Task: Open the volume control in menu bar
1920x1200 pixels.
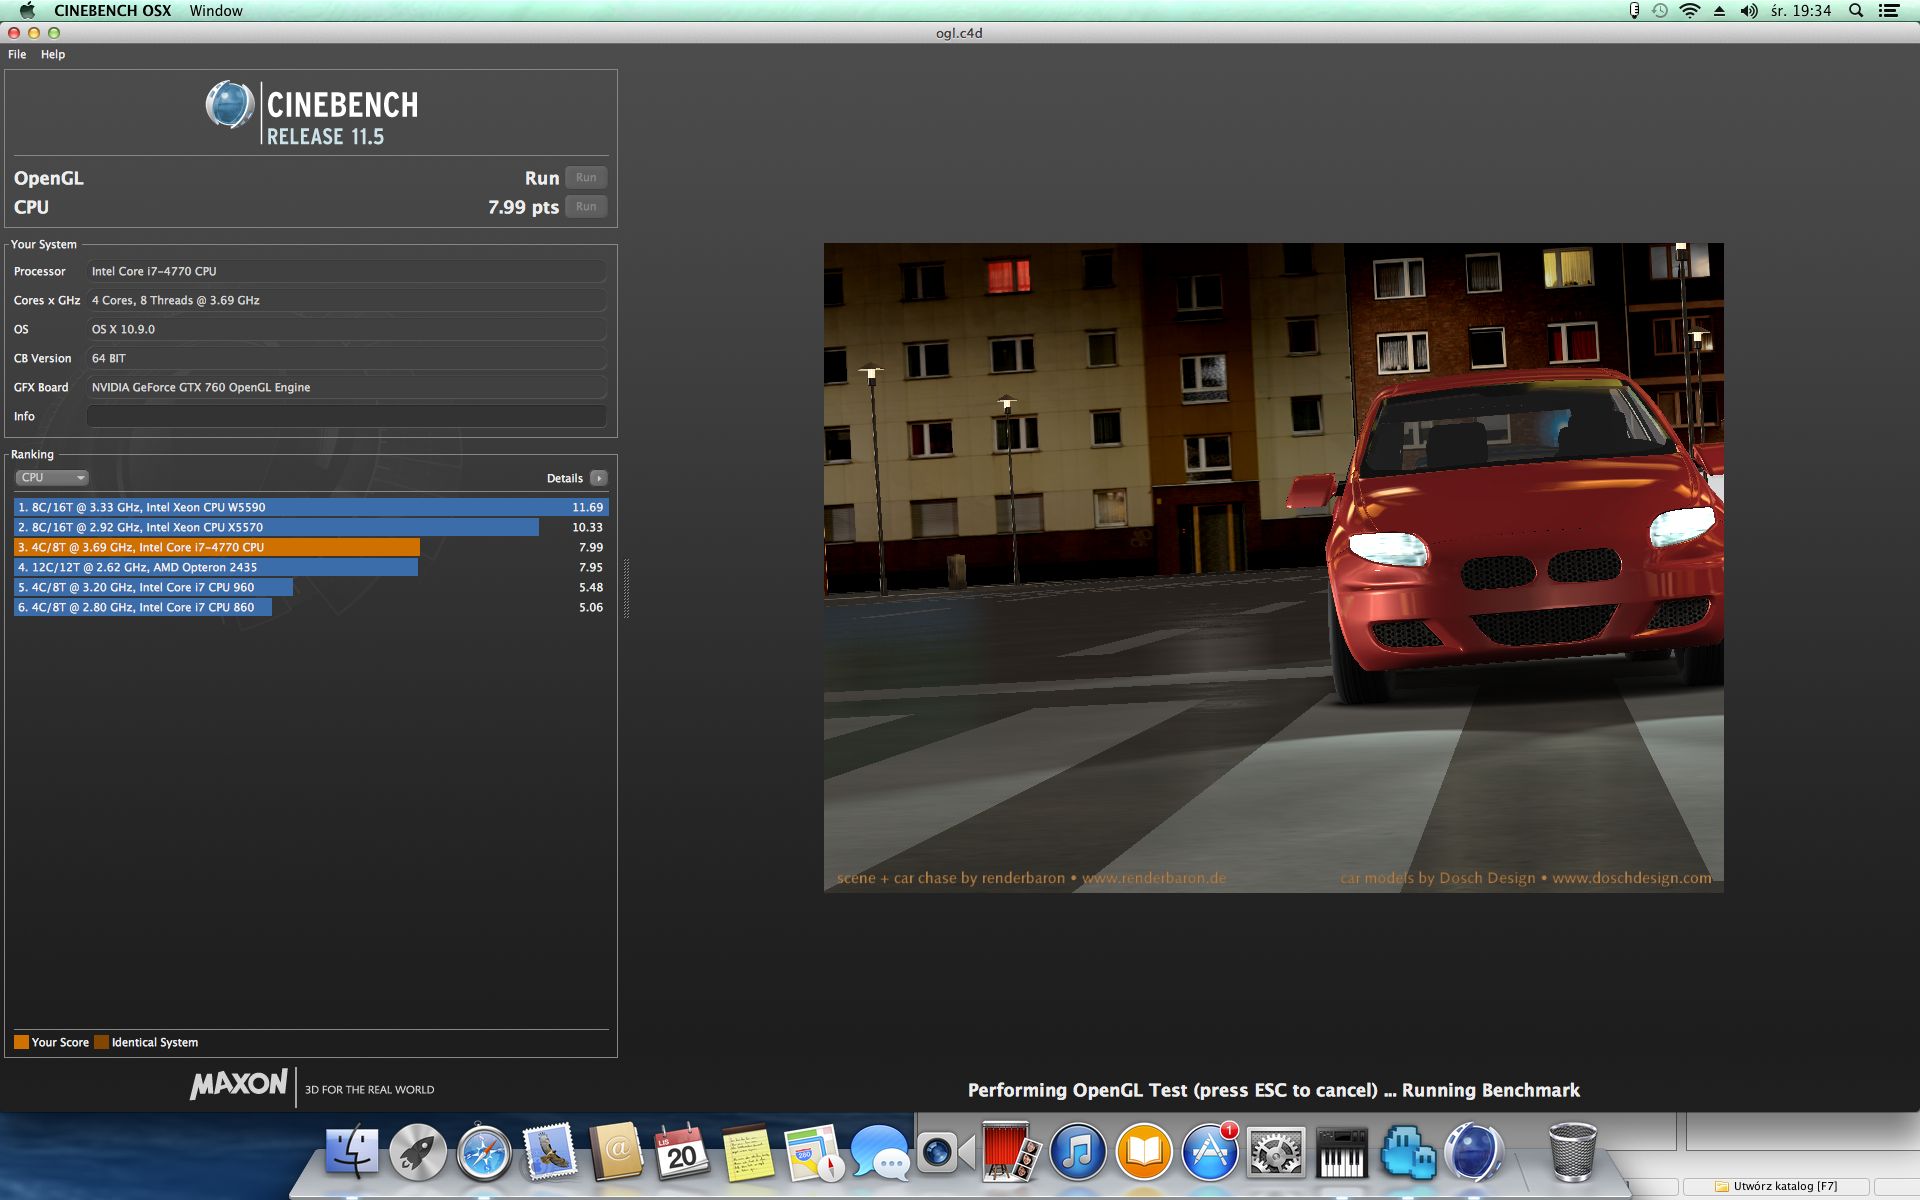Action: pos(1749,11)
